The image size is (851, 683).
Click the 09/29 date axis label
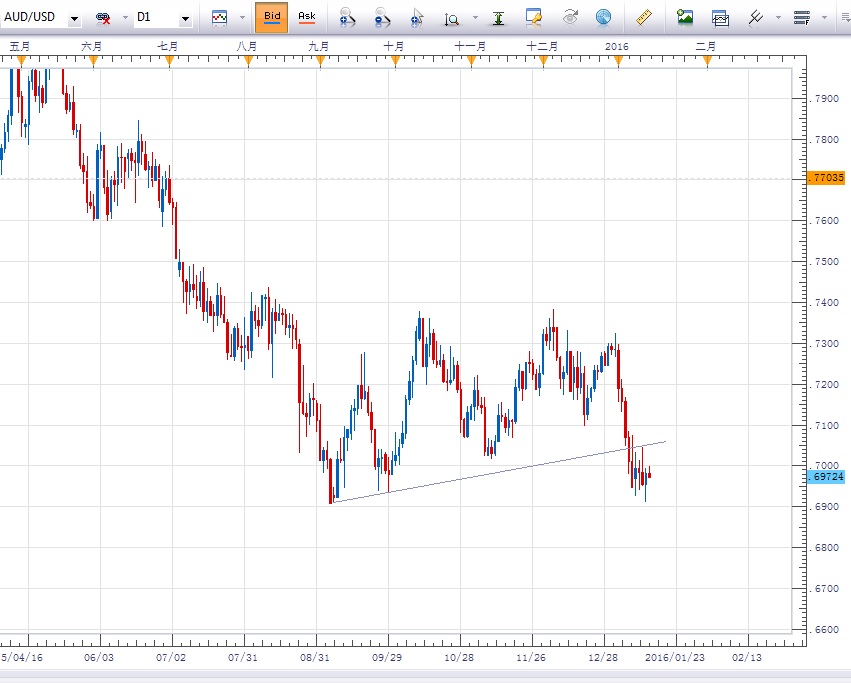click(387, 657)
